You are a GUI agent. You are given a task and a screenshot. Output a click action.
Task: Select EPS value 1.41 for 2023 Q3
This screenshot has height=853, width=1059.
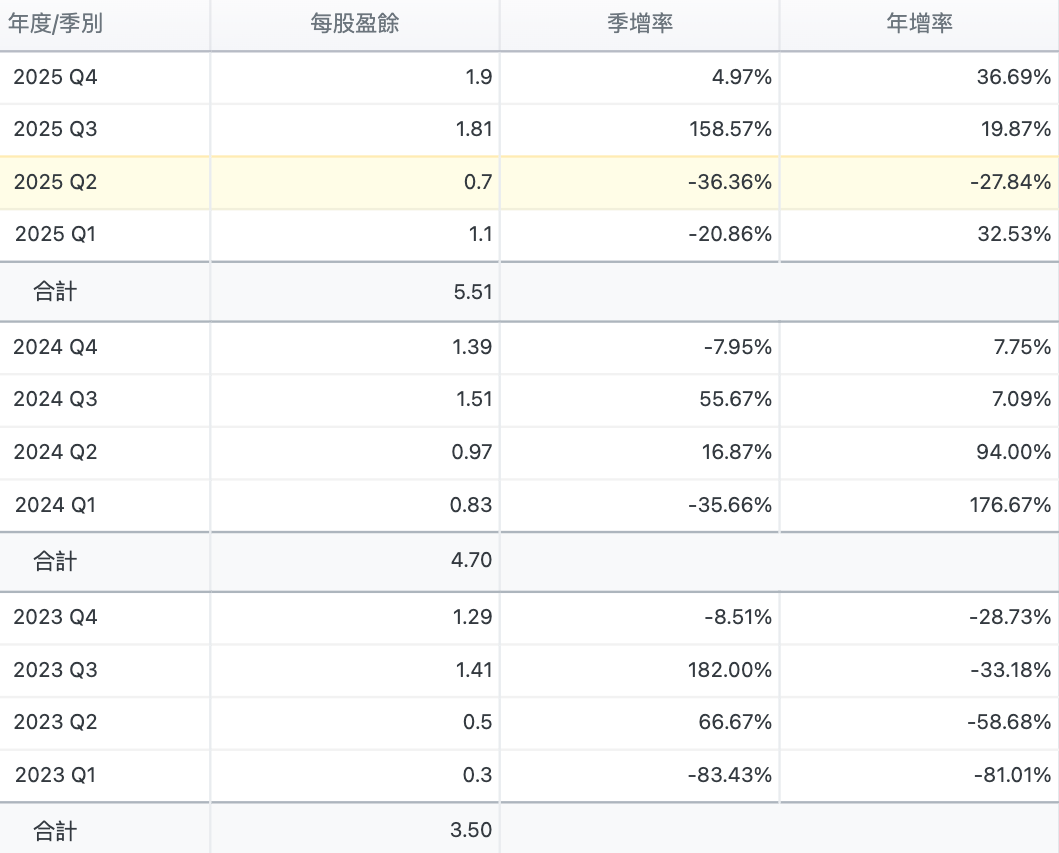(473, 670)
